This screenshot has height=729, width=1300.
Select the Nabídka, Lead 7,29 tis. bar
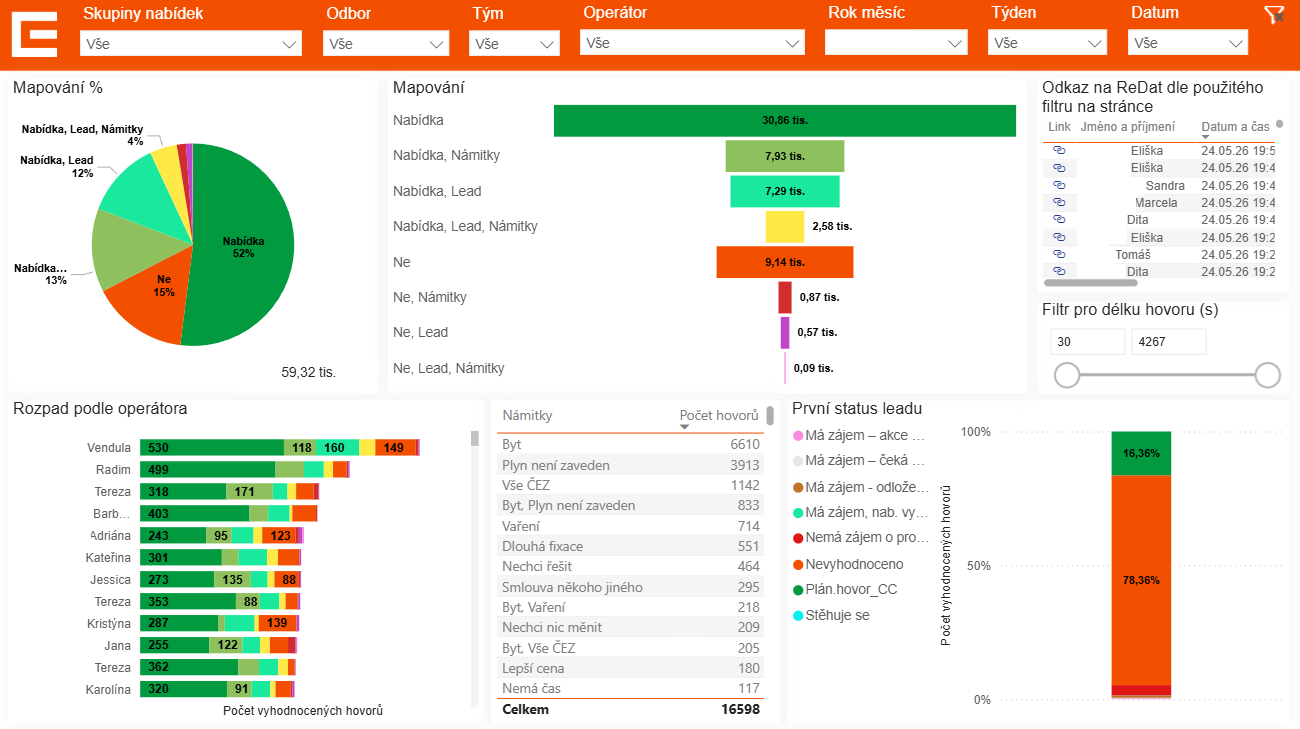pyautogui.click(x=785, y=191)
